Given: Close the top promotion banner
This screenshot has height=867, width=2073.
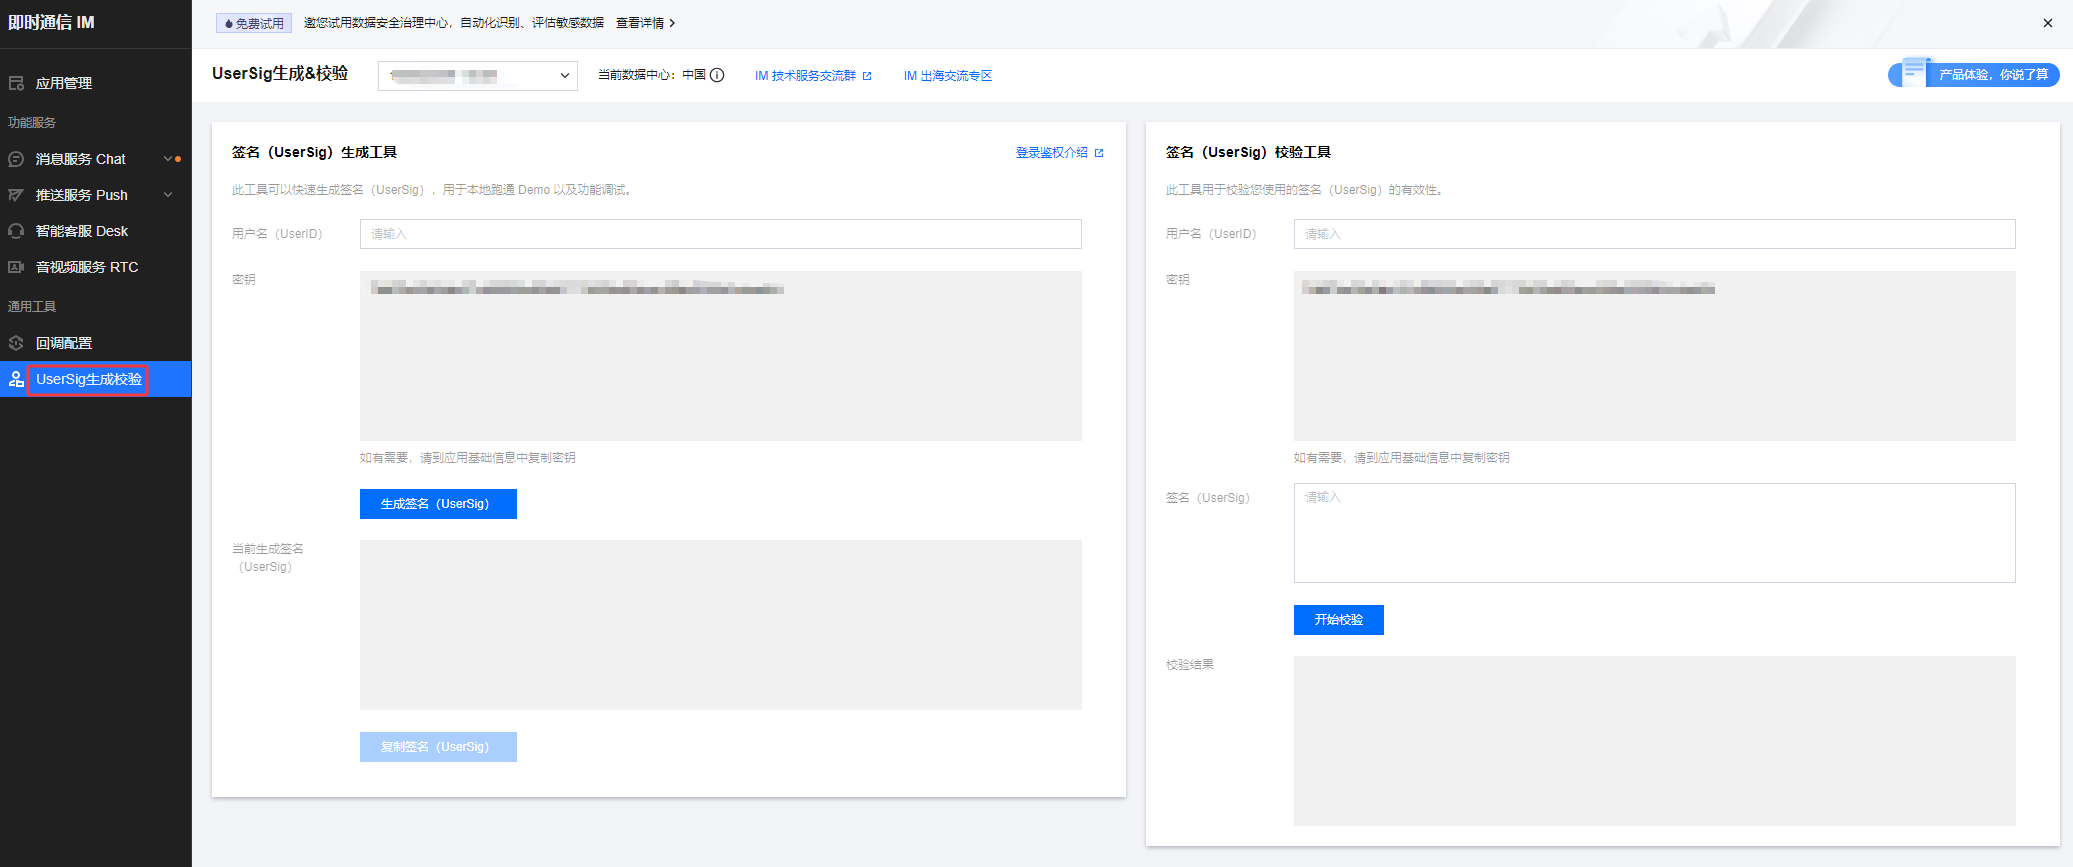Looking at the screenshot, I should [2047, 23].
